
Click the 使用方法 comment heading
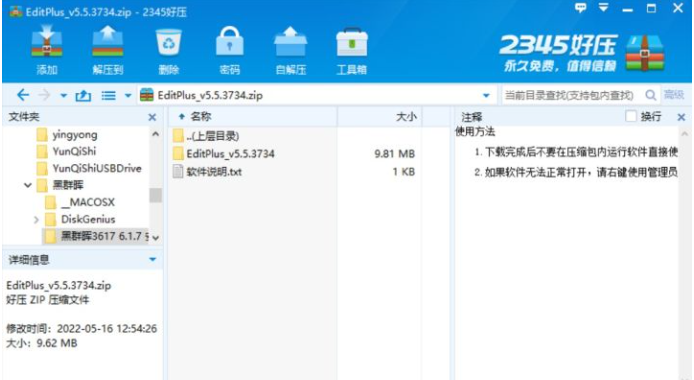475,132
